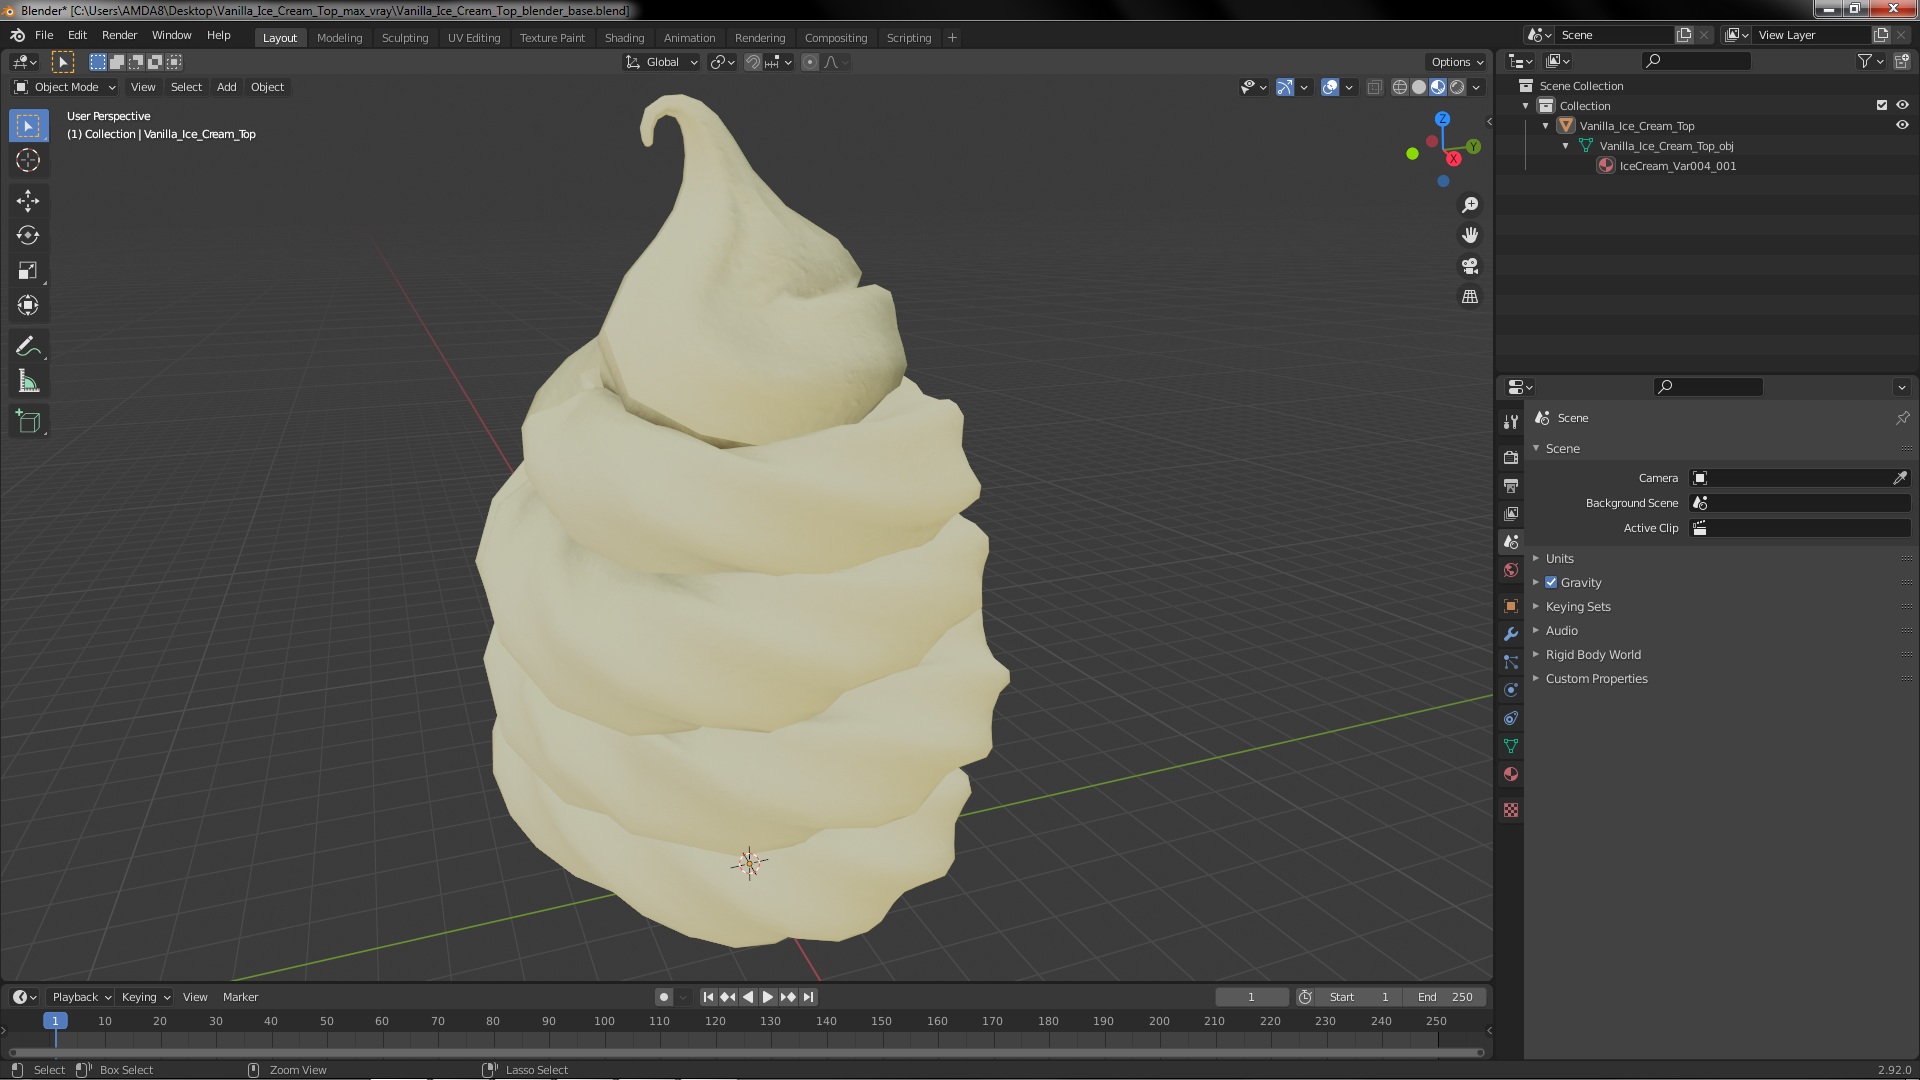The height and width of the screenshot is (1080, 1920).
Task: Open Material properties tab
Action: tap(1511, 775)
